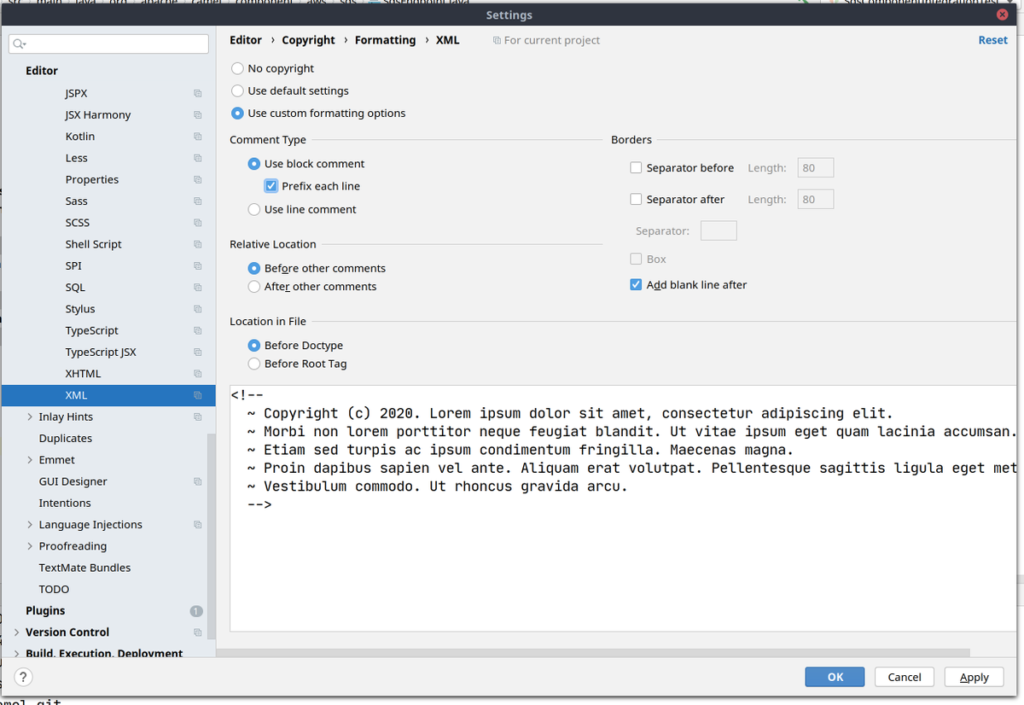
Task: Expand the Proofreading tree node
Action: [29, 546]
